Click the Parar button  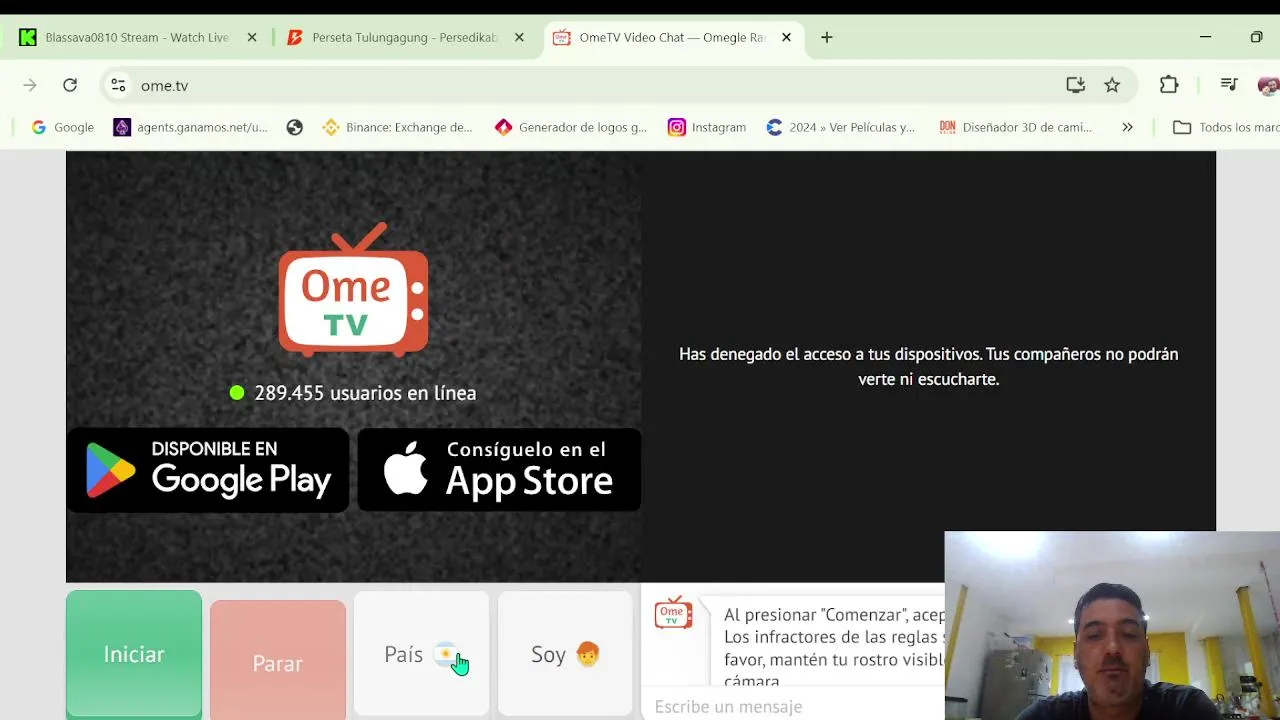pyautogui.click(x=278, y=660)
